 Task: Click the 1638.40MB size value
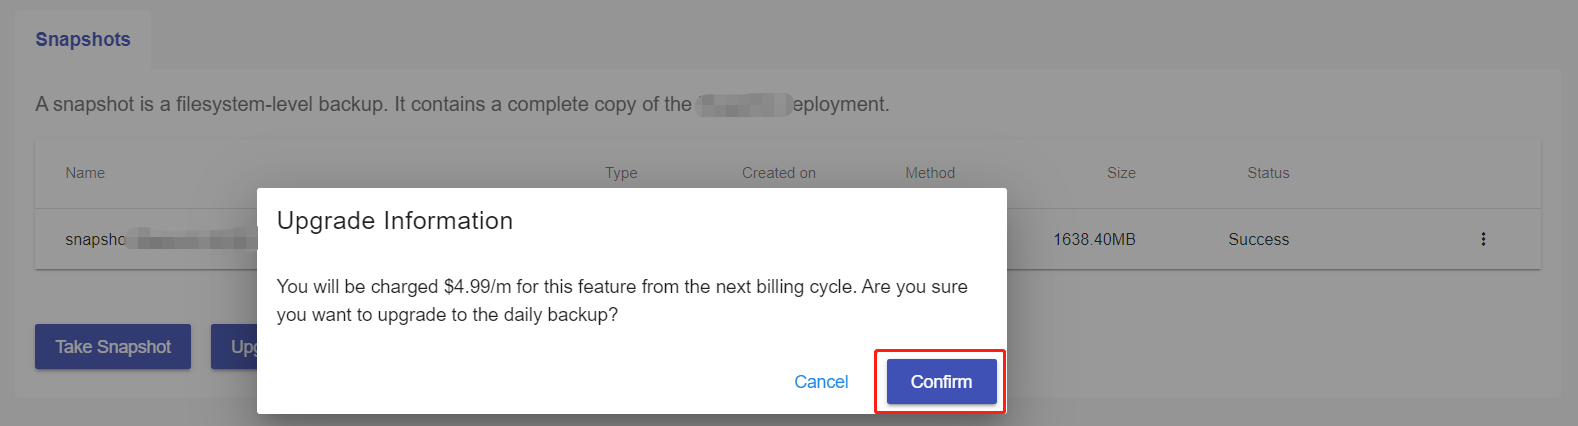coord(1094,240)
